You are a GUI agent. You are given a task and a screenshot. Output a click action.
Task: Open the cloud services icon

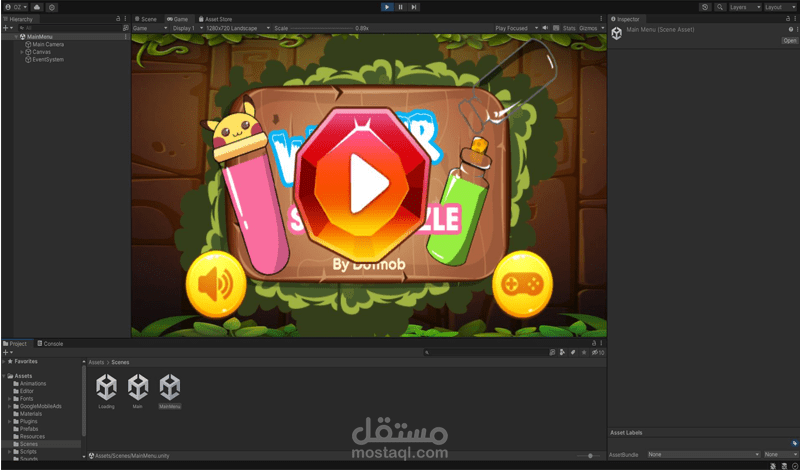click(x=37, y=7)
